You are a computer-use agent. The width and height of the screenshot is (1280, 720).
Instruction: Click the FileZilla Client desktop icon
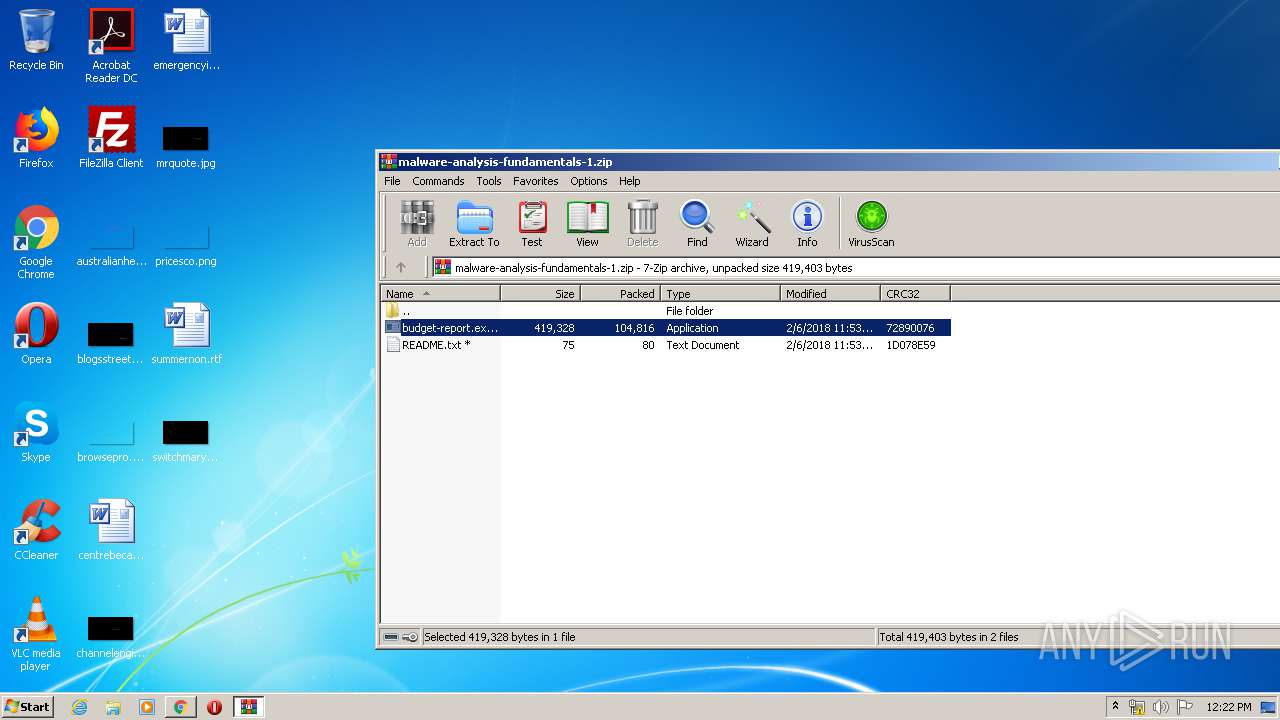[x=111, y=138]
